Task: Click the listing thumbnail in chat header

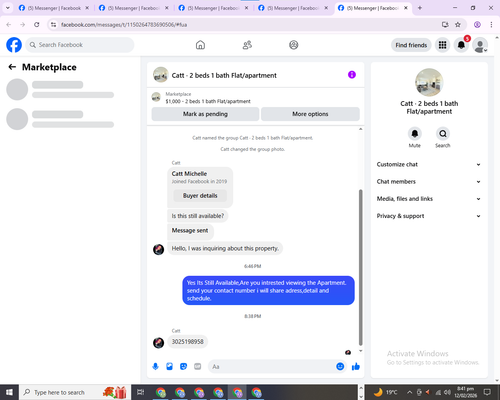Action: (x=160, y=75)
